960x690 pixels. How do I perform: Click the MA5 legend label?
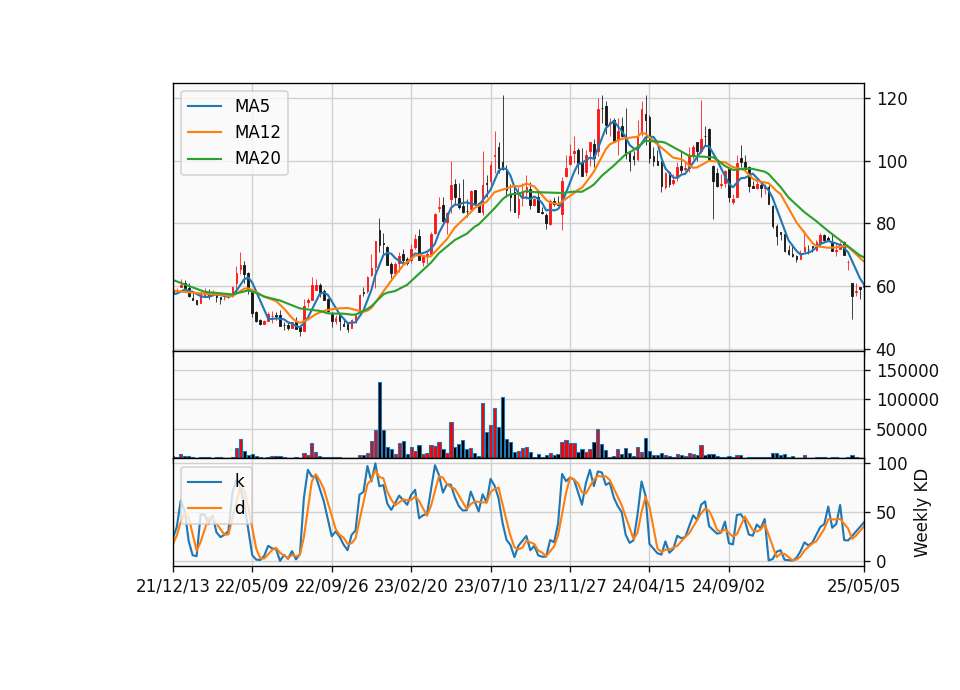(252, 106)
